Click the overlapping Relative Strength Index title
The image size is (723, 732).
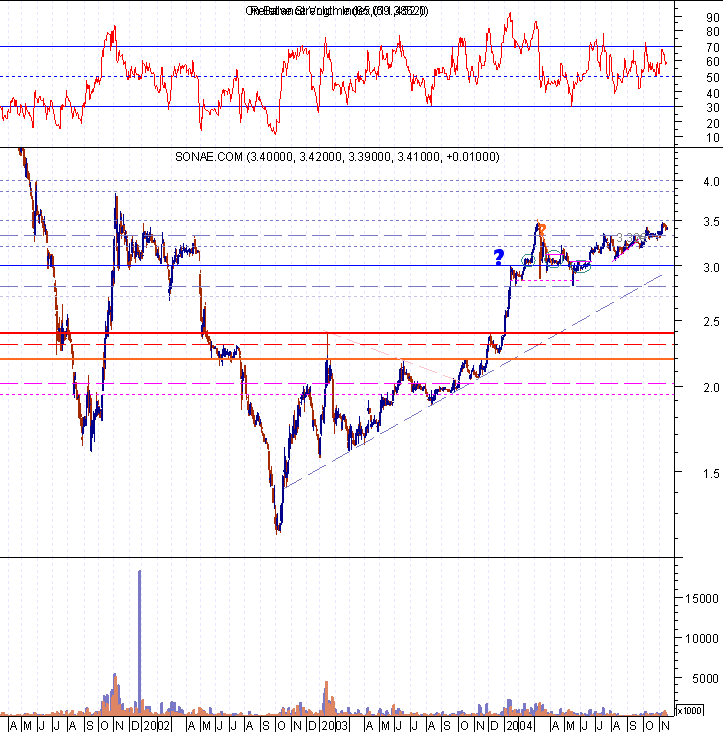[x=337, y=11]
